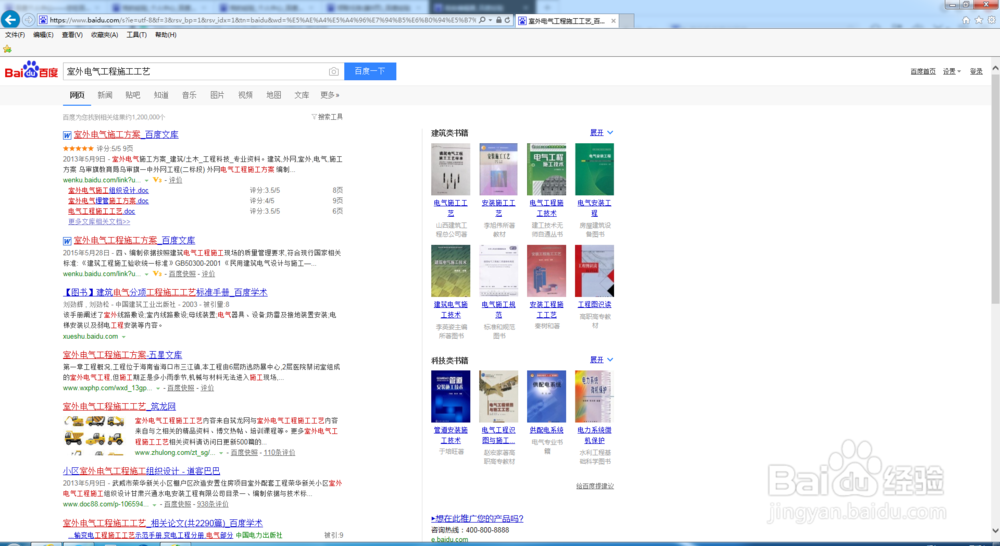The width and height of the screenshot is (1000, 546).
Task: Open 电气工程施工技术 green book cover
Action: [x=547, y=169]
